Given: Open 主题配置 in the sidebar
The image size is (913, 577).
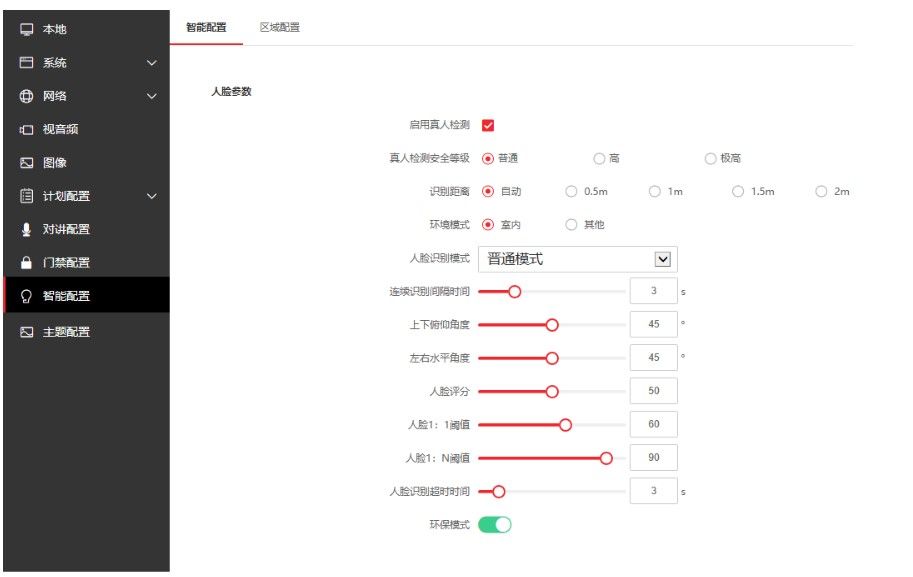Looking at the screenshot, I should (86, 332).
